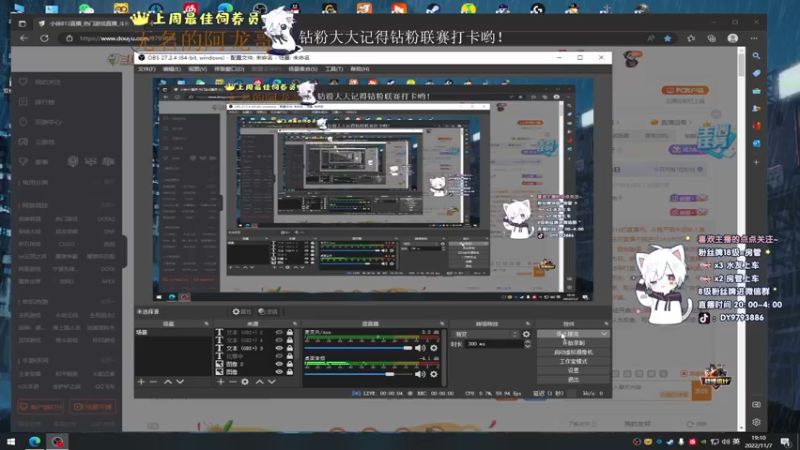Click 启动虚拟摄像机 virtual camera button
The width and height of the screenshot is (800, 450).
(x=573, y=353)
